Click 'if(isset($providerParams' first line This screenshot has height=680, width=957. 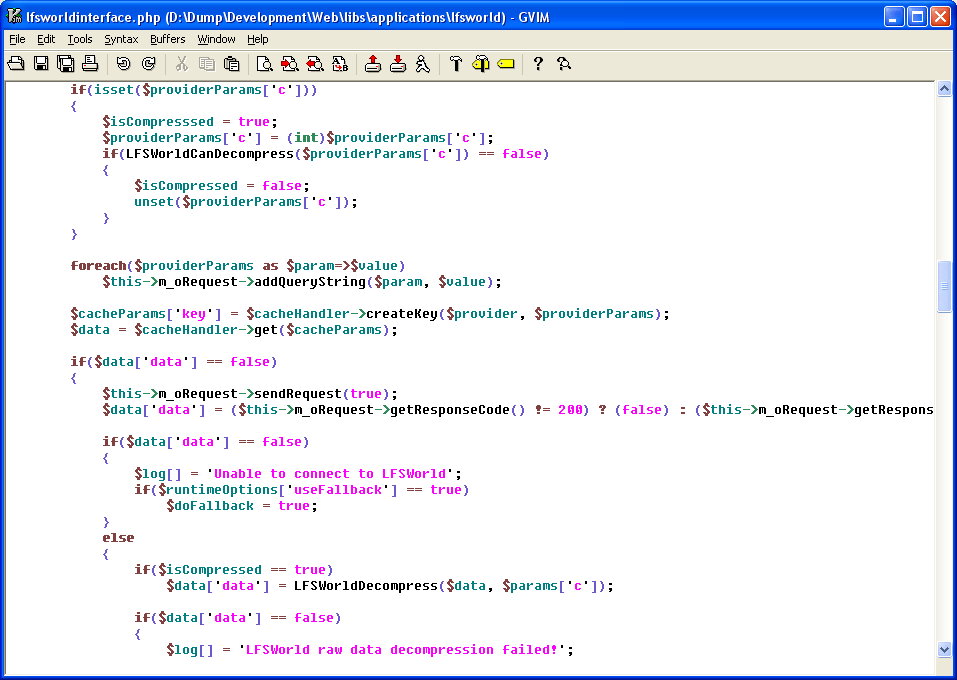(194, 90)
